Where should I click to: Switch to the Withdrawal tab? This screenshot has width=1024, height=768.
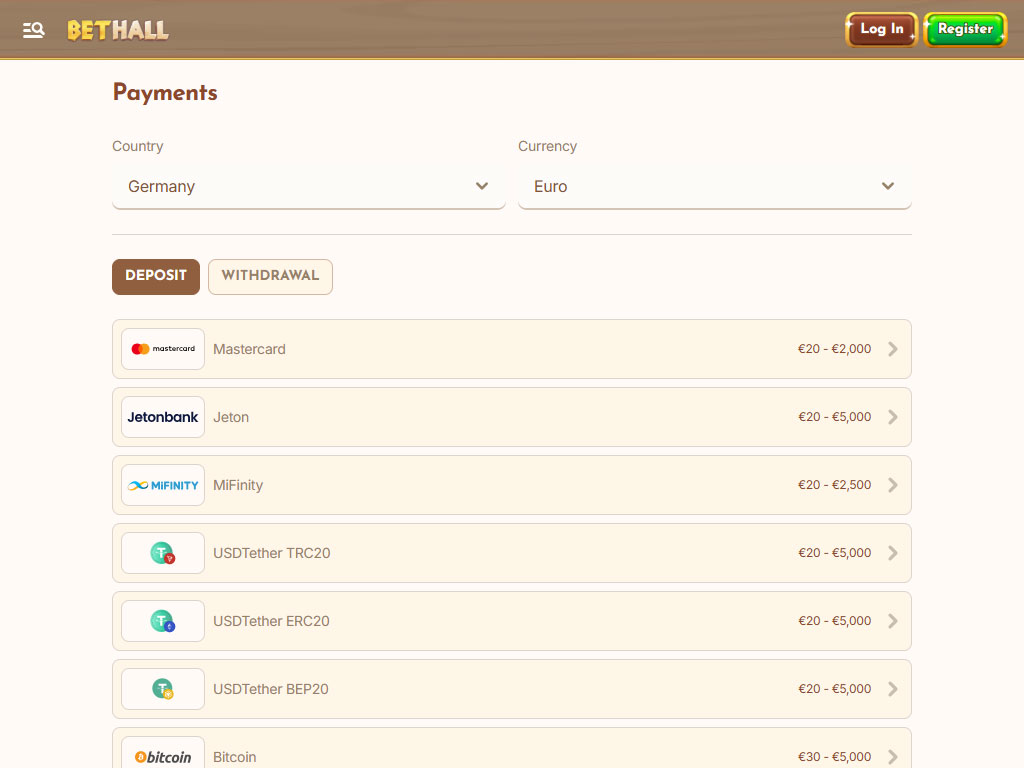[270, 276]
